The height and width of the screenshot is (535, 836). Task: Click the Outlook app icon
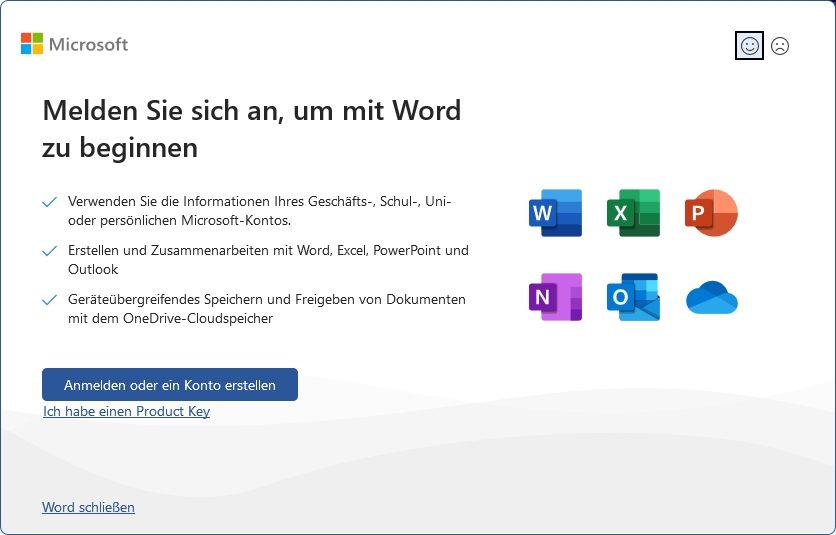633,297
